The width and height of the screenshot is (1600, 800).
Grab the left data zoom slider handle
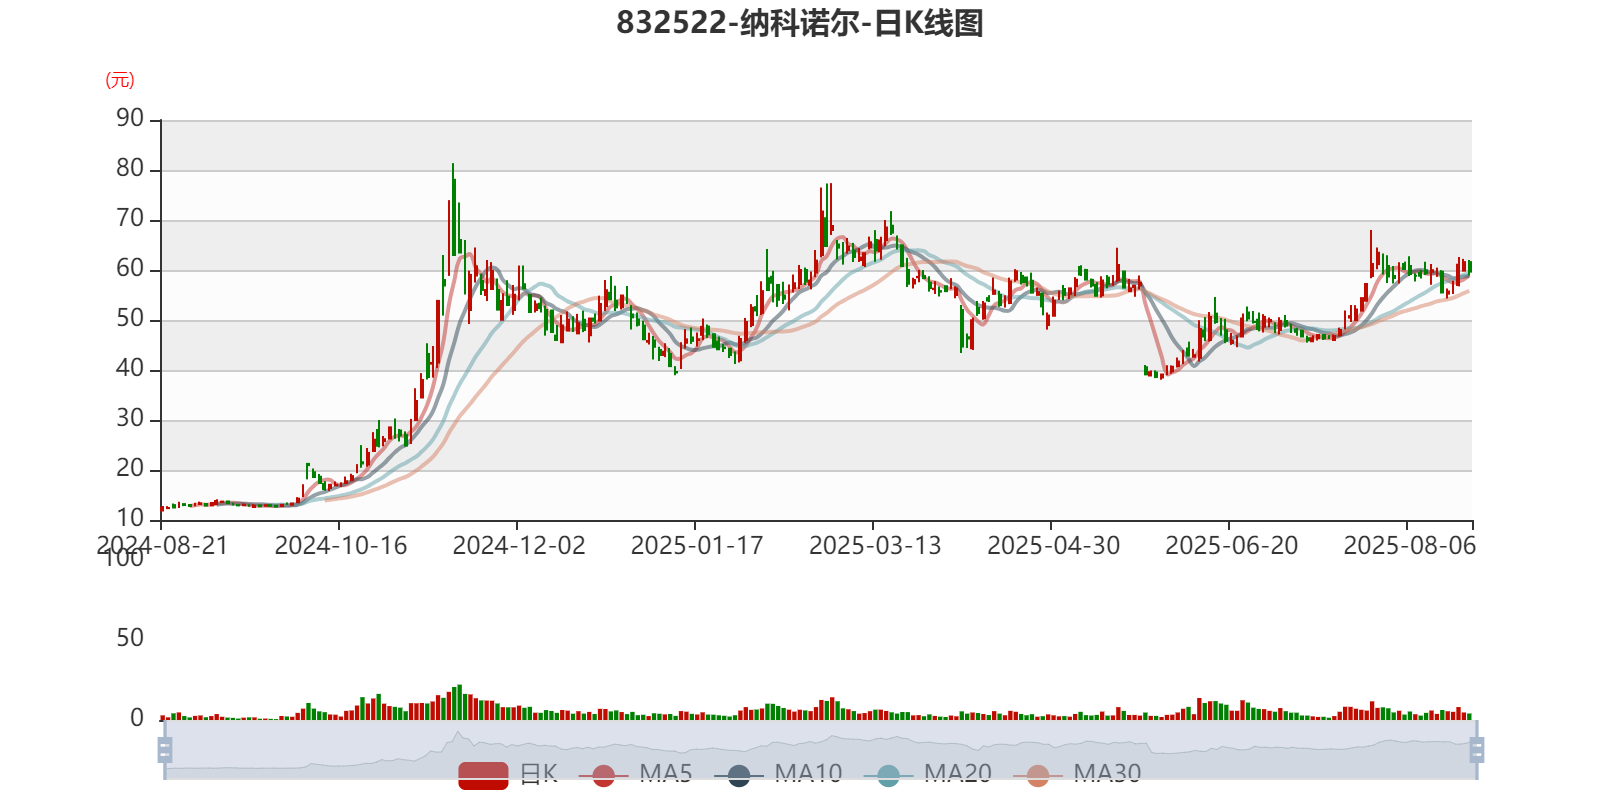[x=165, y=750]
